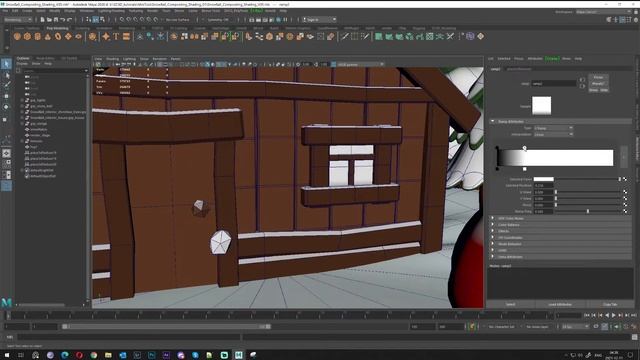Click the ramp Sample preview thumbnail
This screenshot has height=360, width=640.
pyautogui.click(x=542, y=105)
